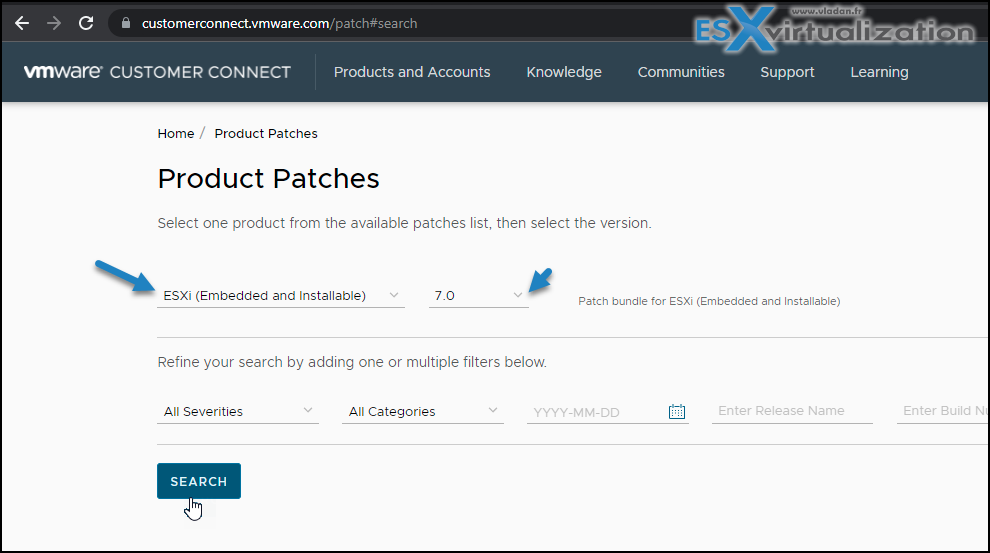Reload the page with the refresh icon
Image resolution: width=990 pixels, height=553 pixels.
click(86, 23)
